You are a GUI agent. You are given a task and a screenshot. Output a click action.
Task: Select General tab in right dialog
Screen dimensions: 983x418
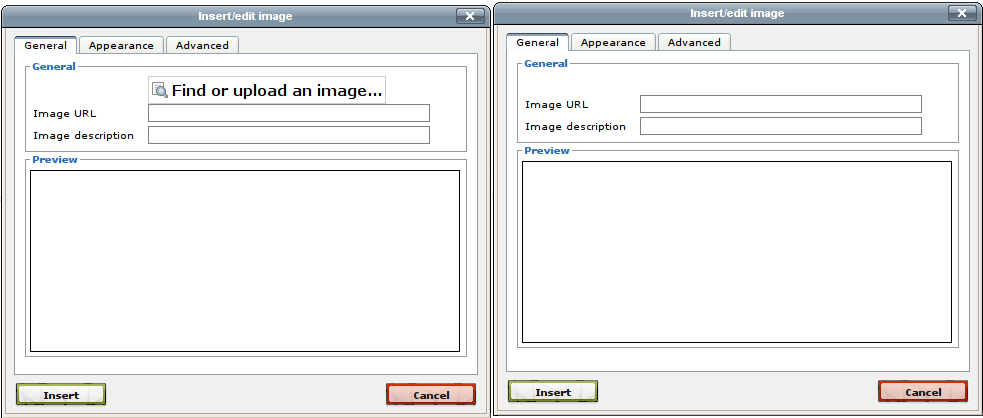(537, 42)
